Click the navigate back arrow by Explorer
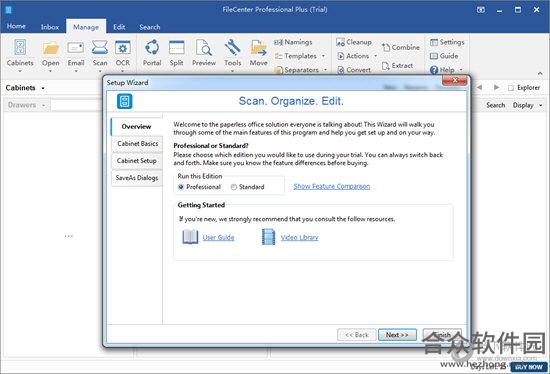The height and width of the screenshot is (374, 550). click(479, 87)
